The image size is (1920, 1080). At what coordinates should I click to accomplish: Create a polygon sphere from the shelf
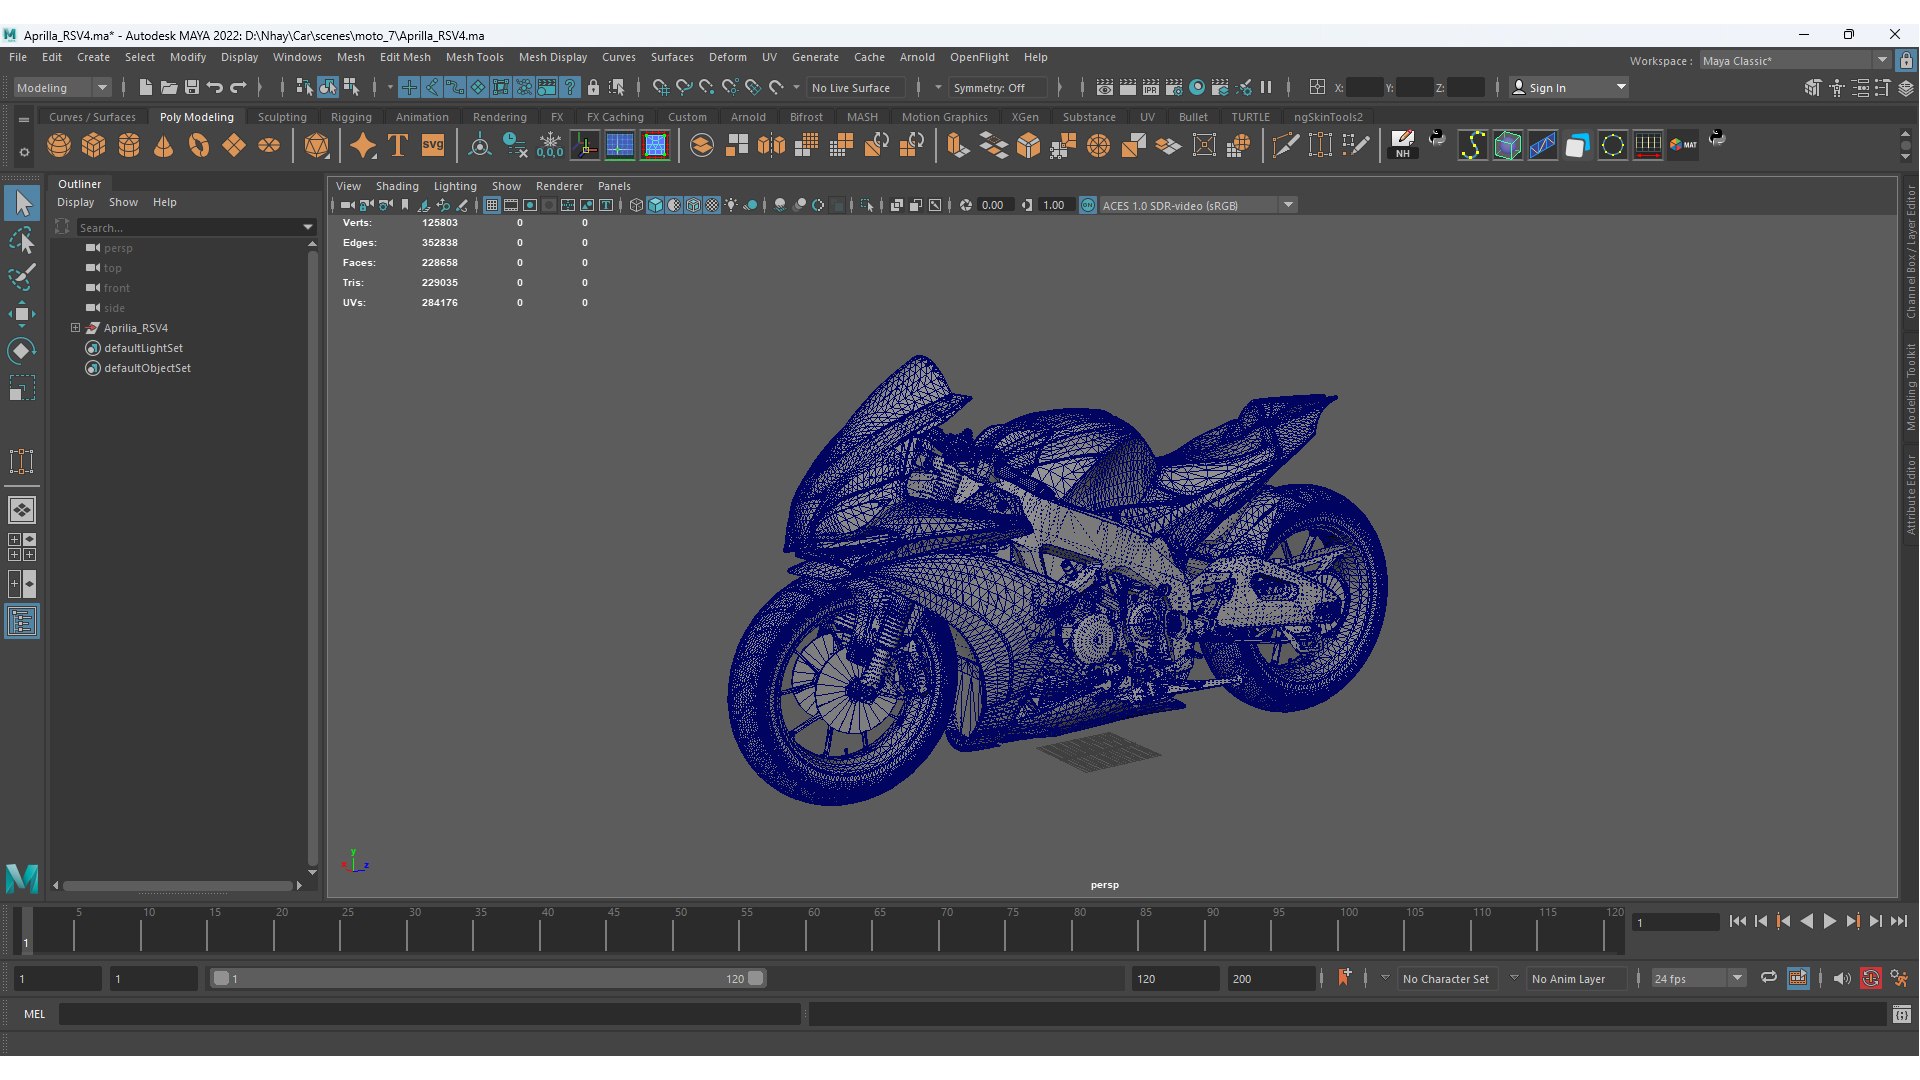(59, 146)
